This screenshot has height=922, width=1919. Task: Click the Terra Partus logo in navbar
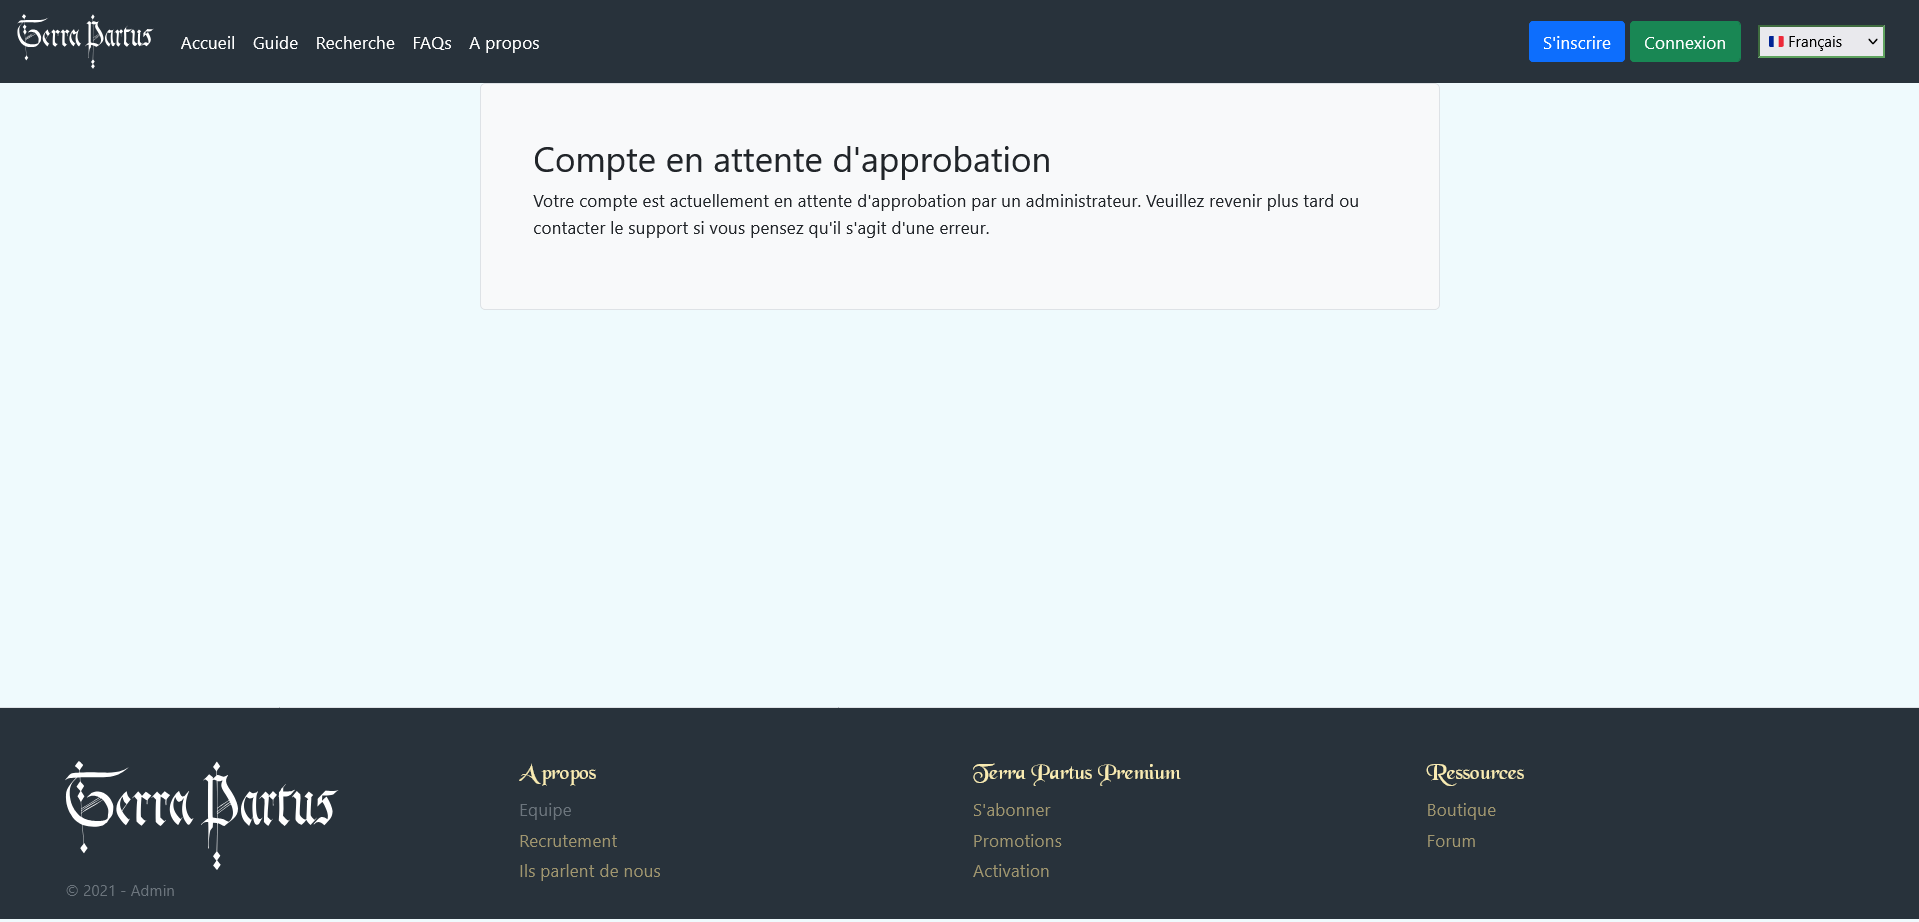(85, 41)
